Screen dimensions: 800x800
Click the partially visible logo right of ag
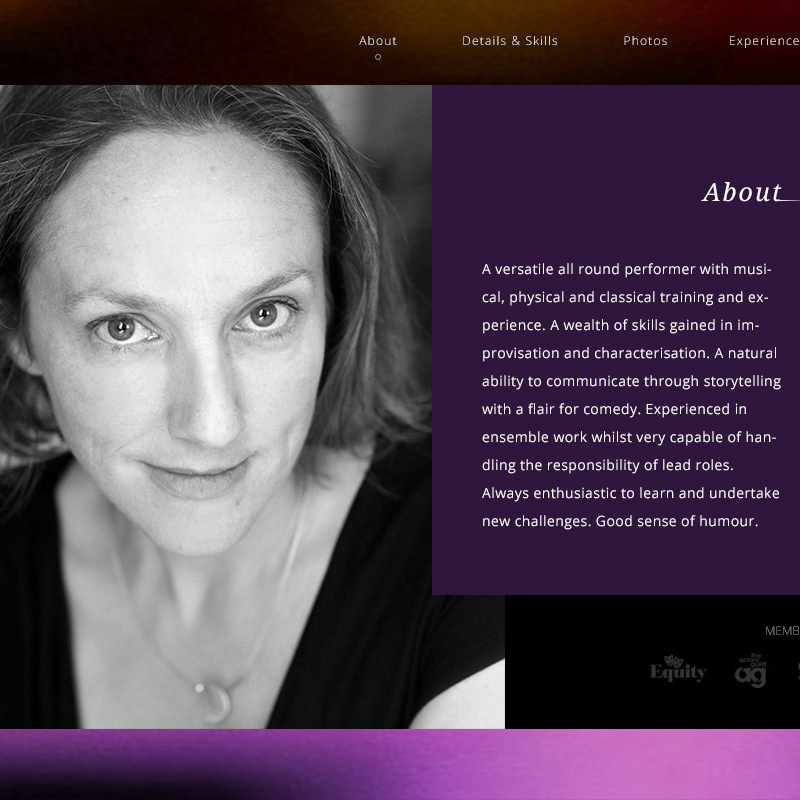(x=798, y=669)
